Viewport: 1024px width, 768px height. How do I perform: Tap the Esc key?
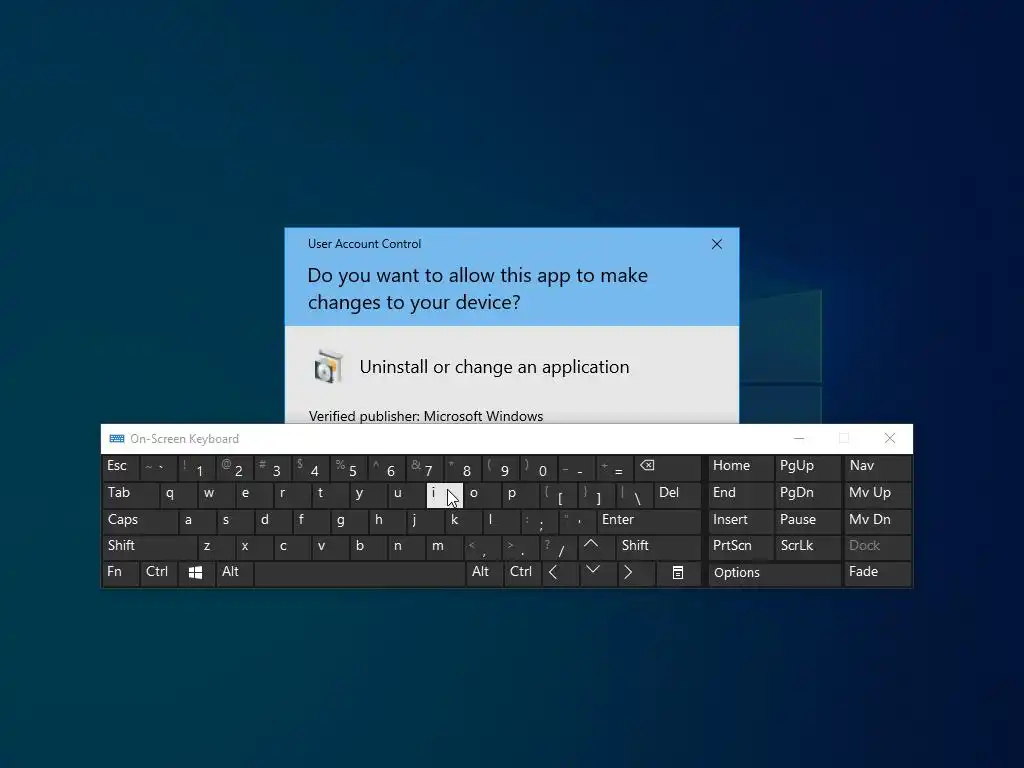121,467
